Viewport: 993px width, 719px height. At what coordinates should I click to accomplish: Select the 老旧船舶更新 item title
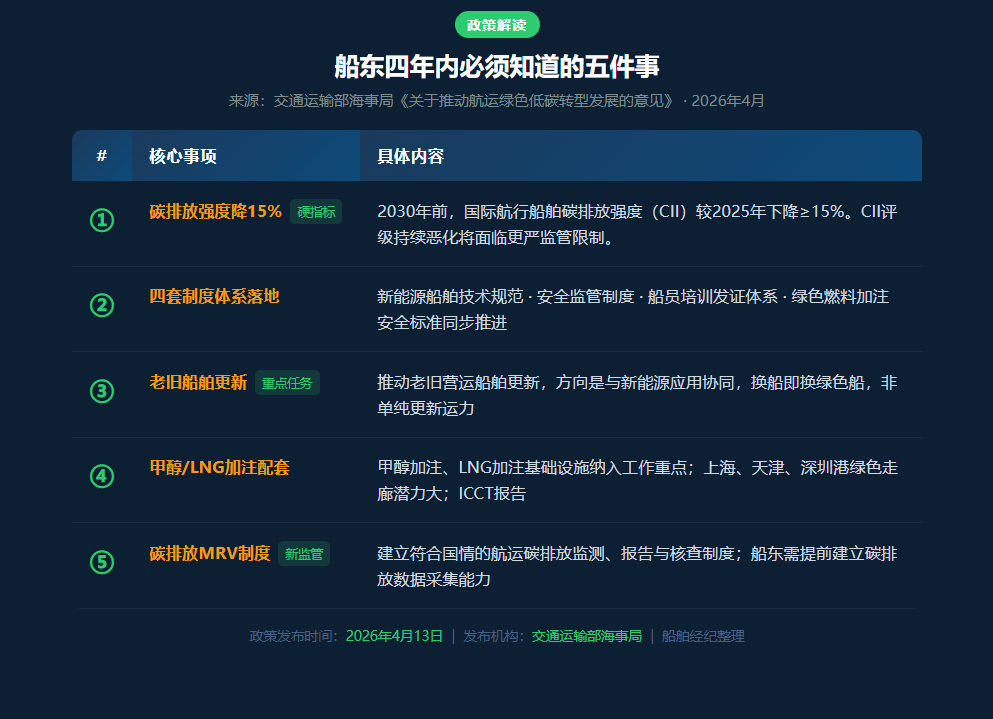(x=198, y=382)
